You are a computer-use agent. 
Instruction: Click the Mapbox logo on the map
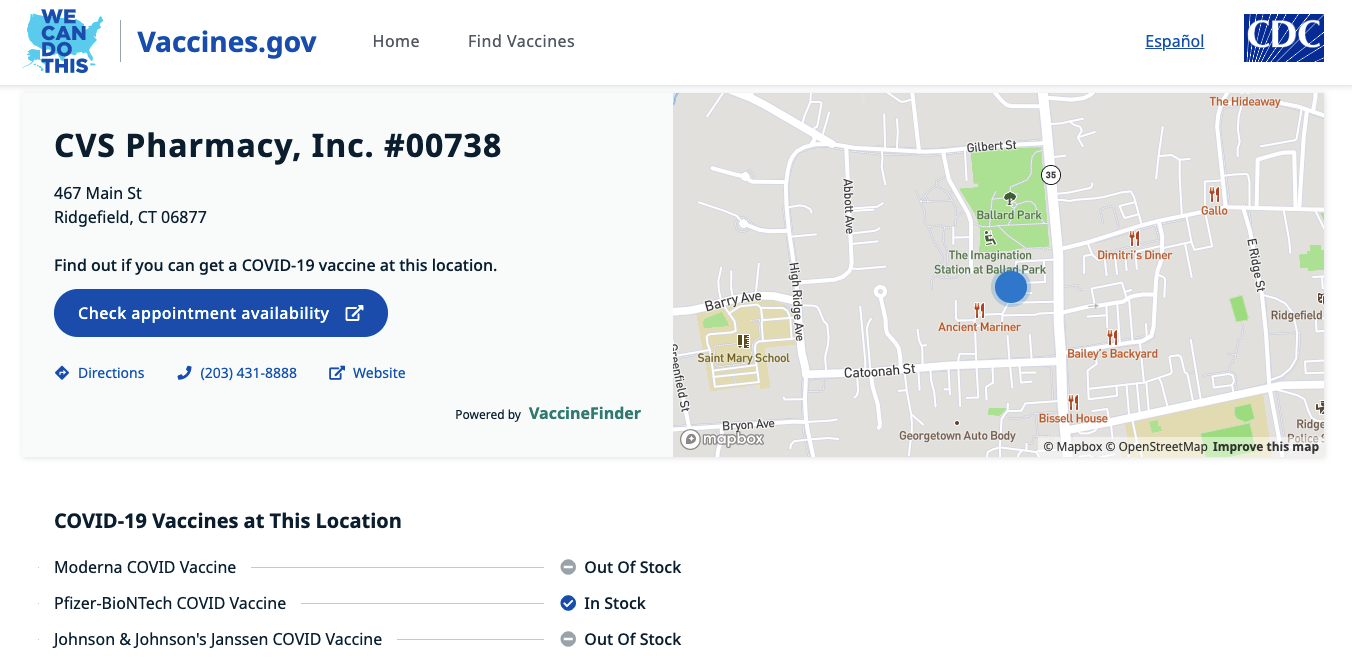pos(722,439)
